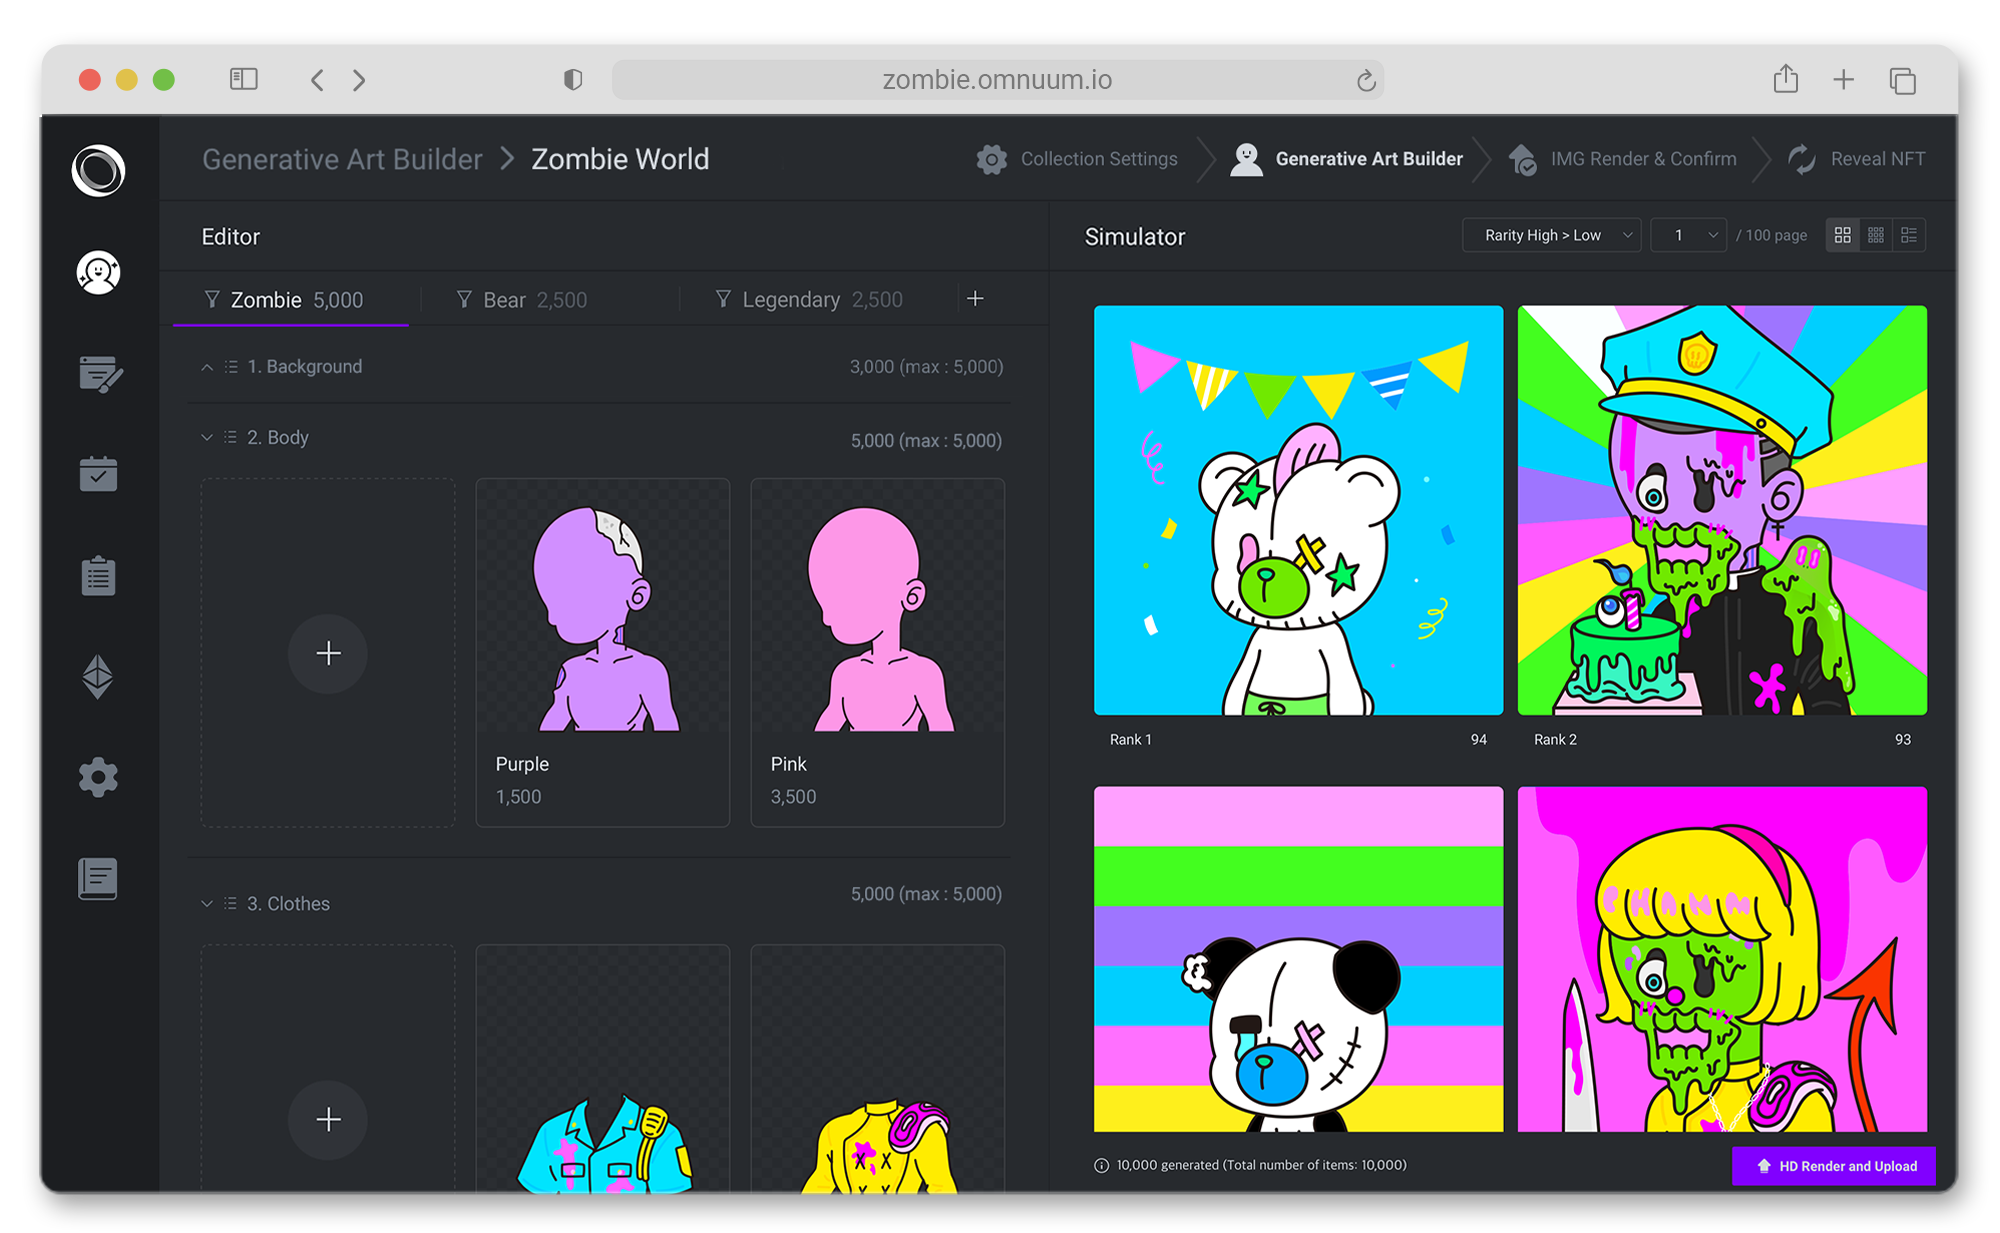The width and height of the screenshot is (2000, 1233).
Task: Expand the 1. Background layer chevron
Action: (207, 367)
